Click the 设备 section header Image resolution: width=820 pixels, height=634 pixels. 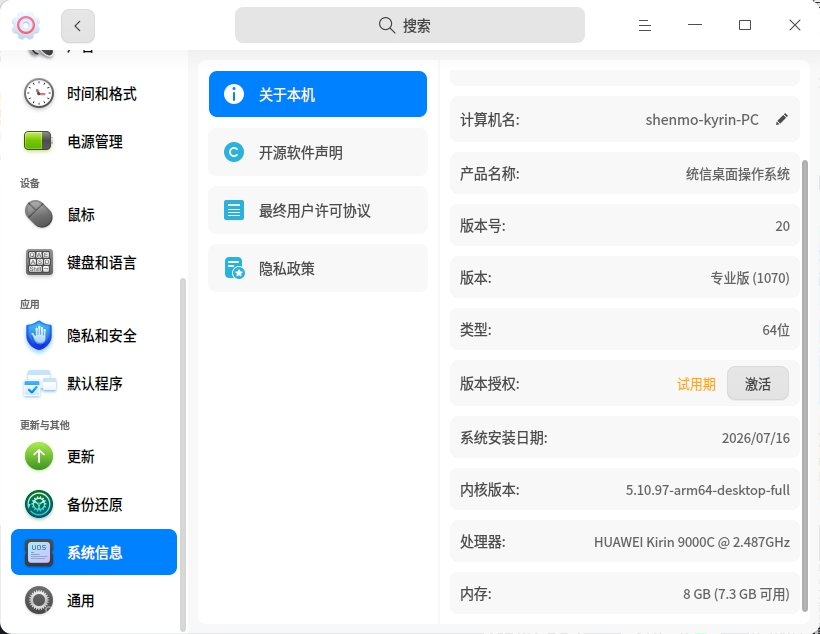pyautogui.click(x=30, y=183)
